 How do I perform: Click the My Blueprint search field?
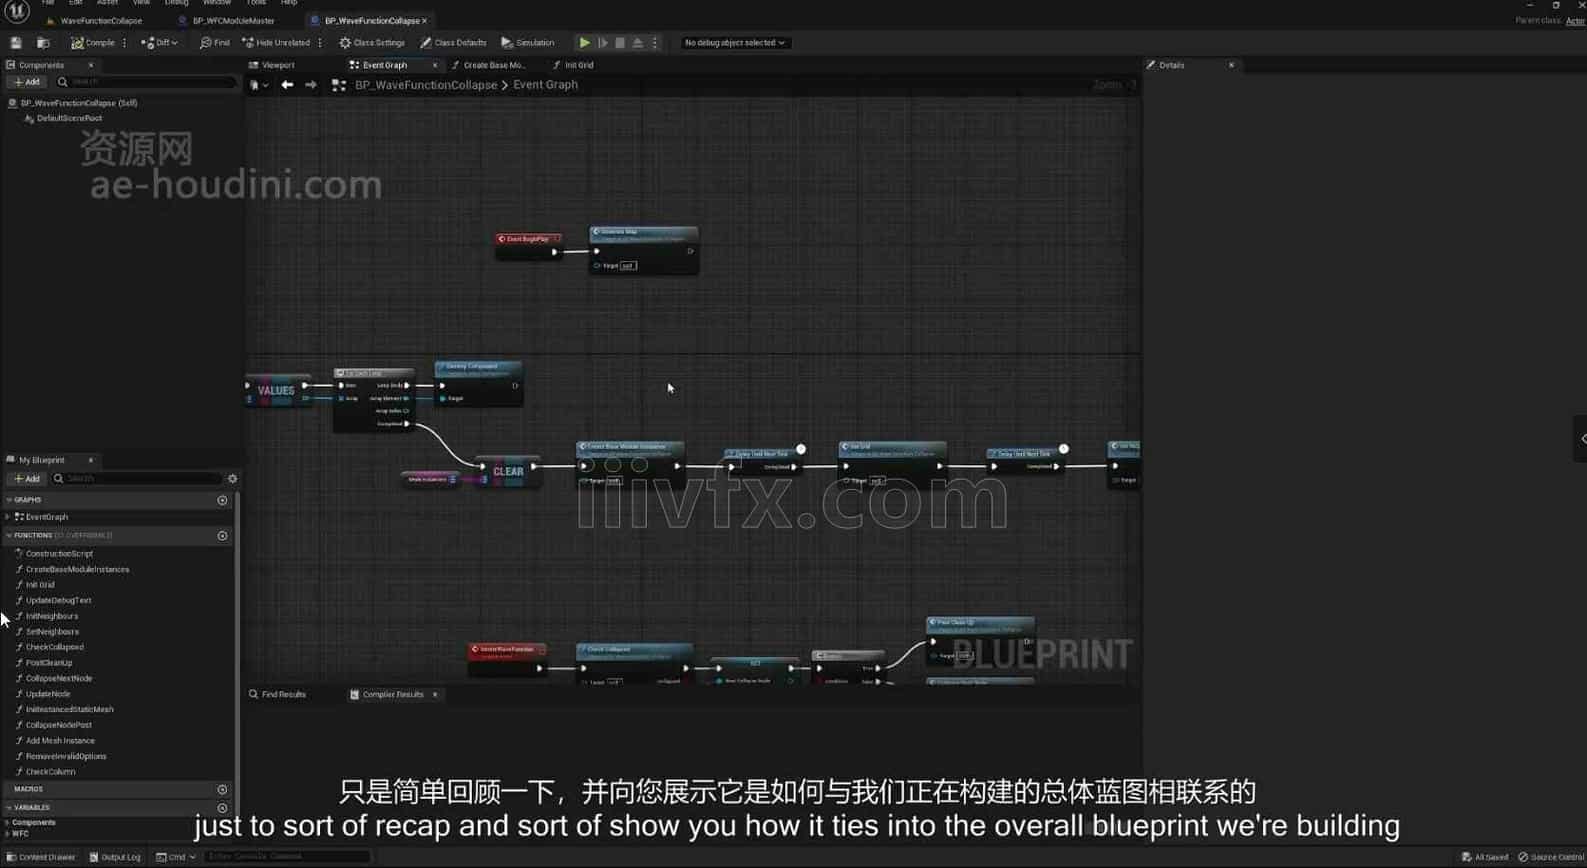138,479
